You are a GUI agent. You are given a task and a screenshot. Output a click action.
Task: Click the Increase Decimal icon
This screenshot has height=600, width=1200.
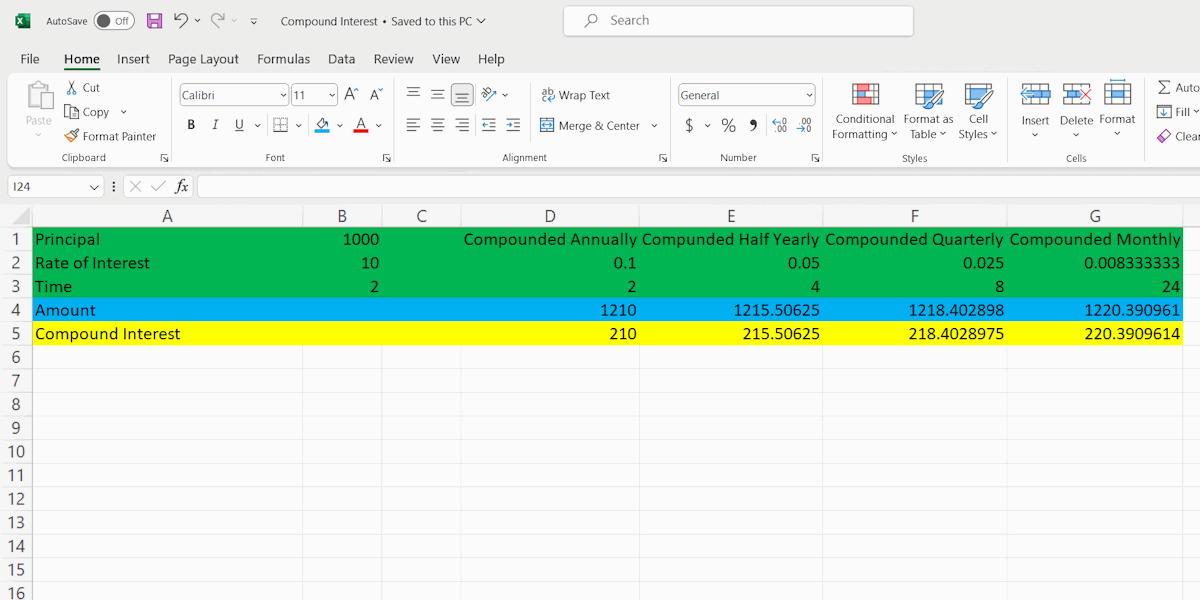click(781, 124)
